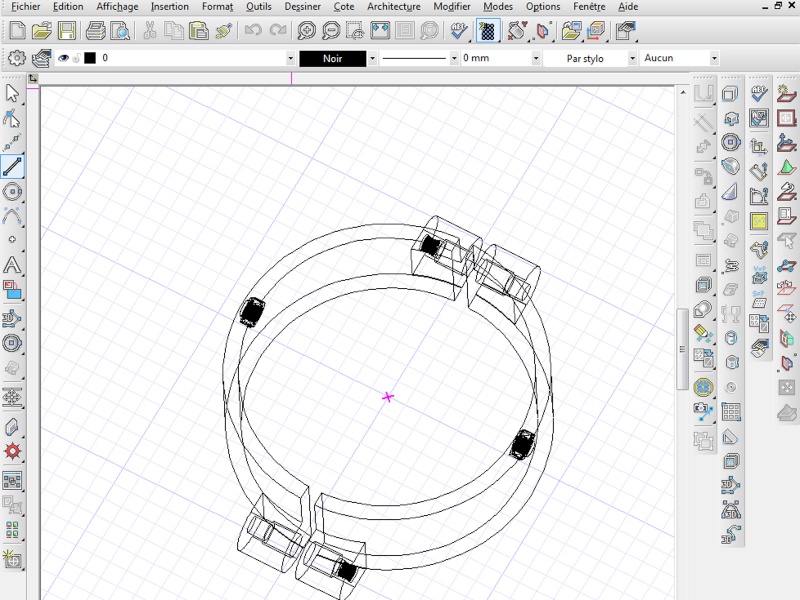Expand the Par stylo dropdown

632,58
